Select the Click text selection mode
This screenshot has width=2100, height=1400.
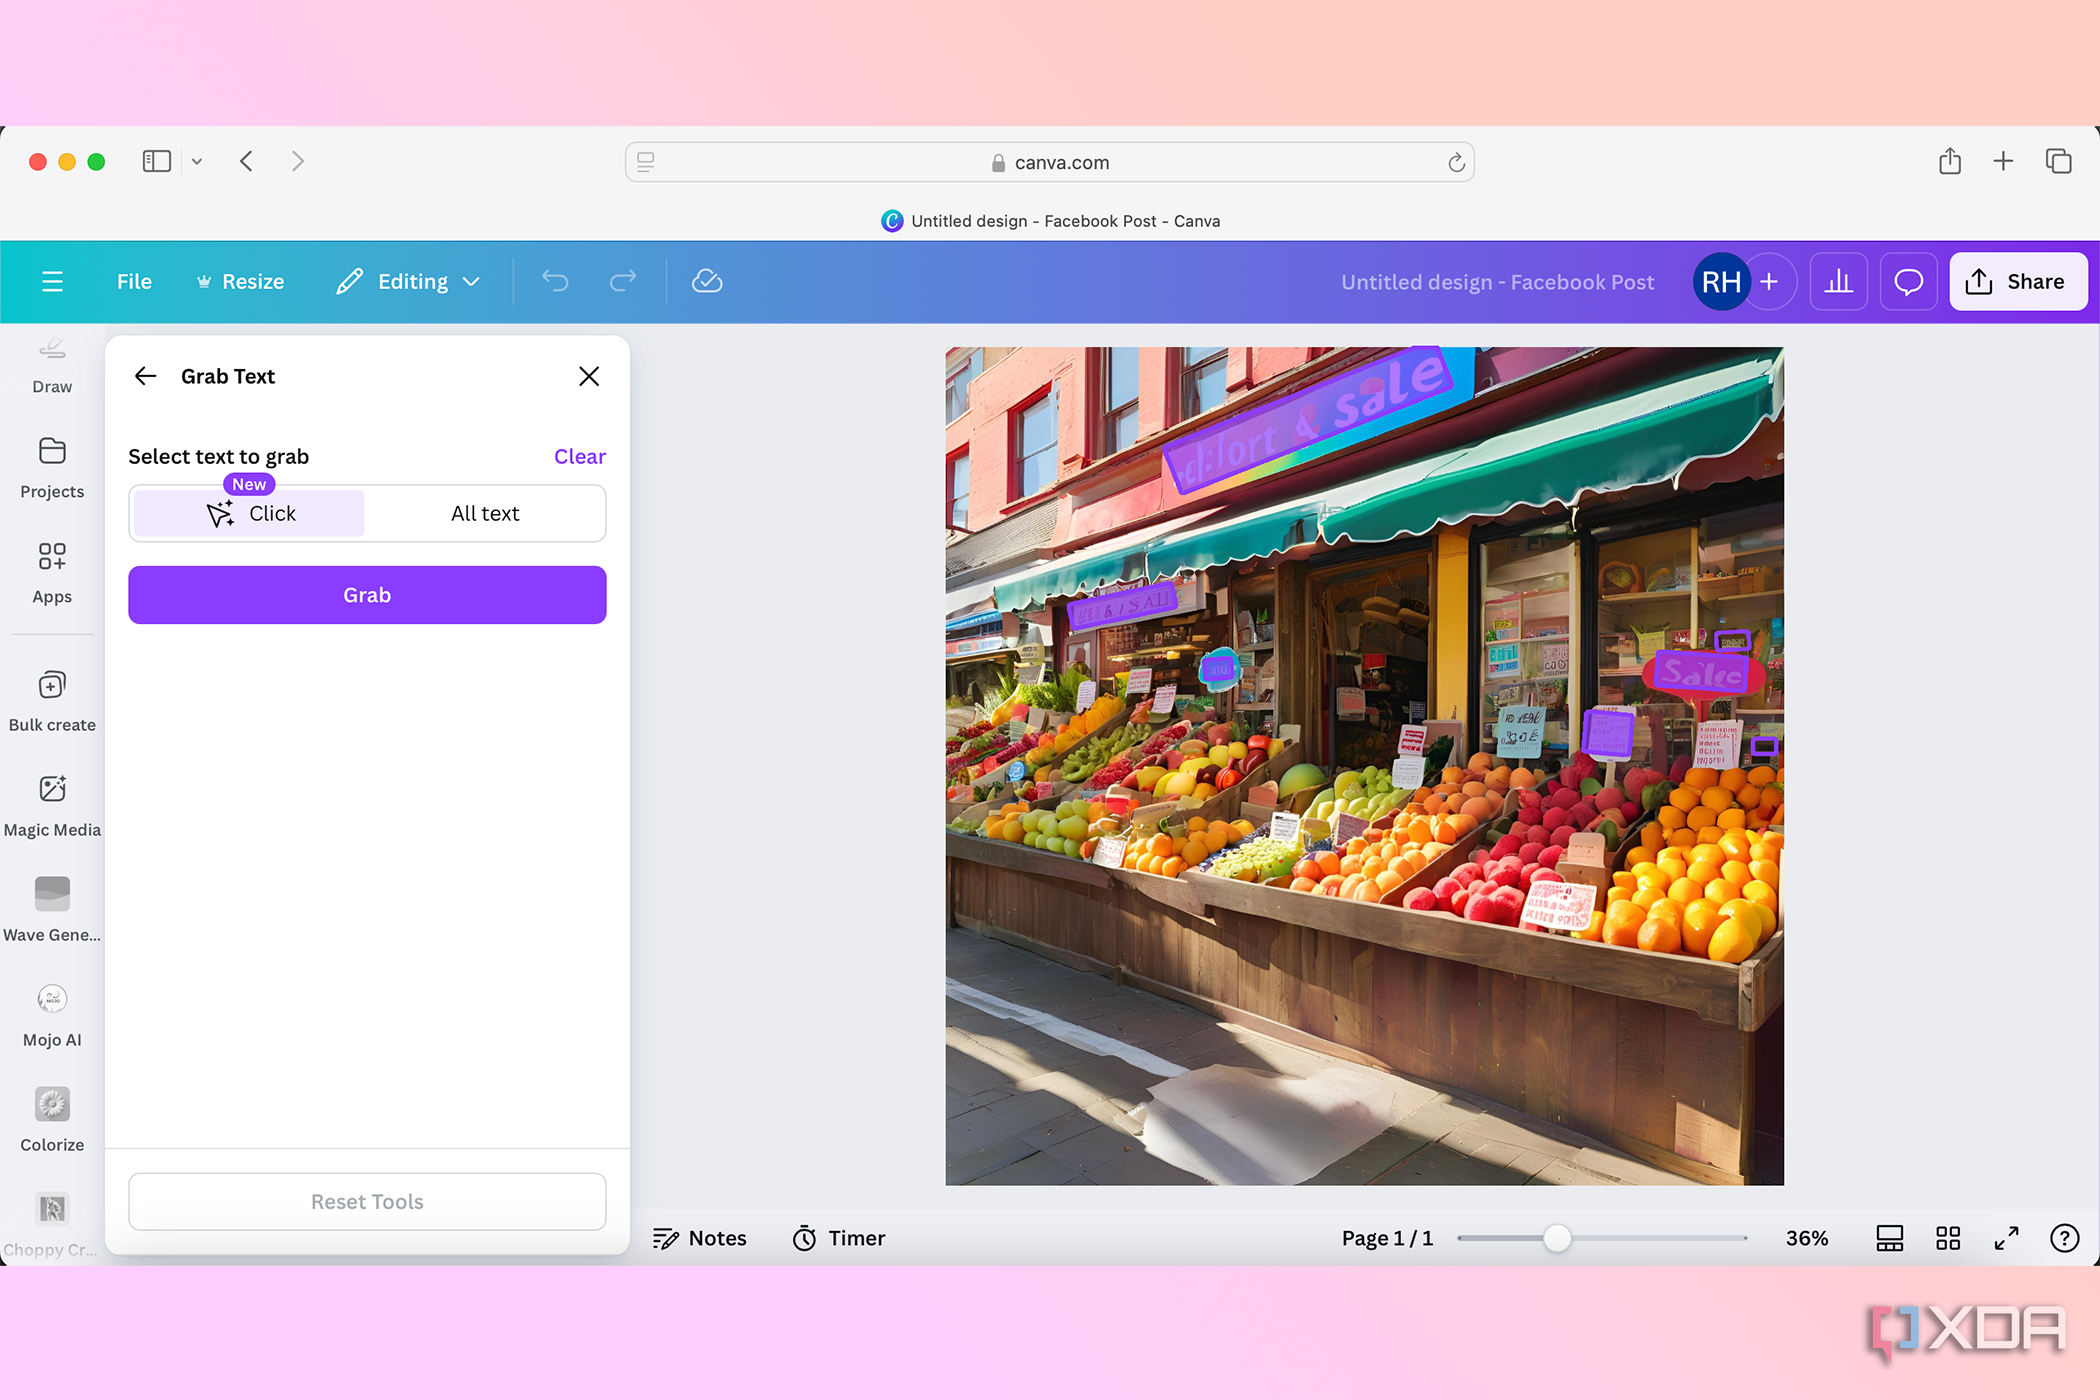click(249, 514)
